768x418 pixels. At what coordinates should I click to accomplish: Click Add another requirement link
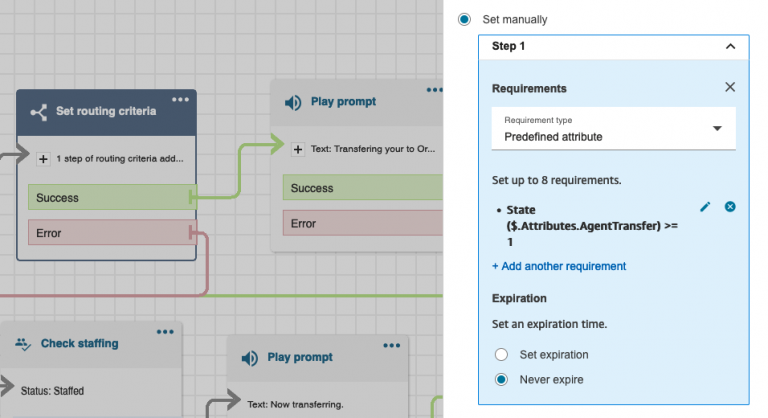click(559, 266)
